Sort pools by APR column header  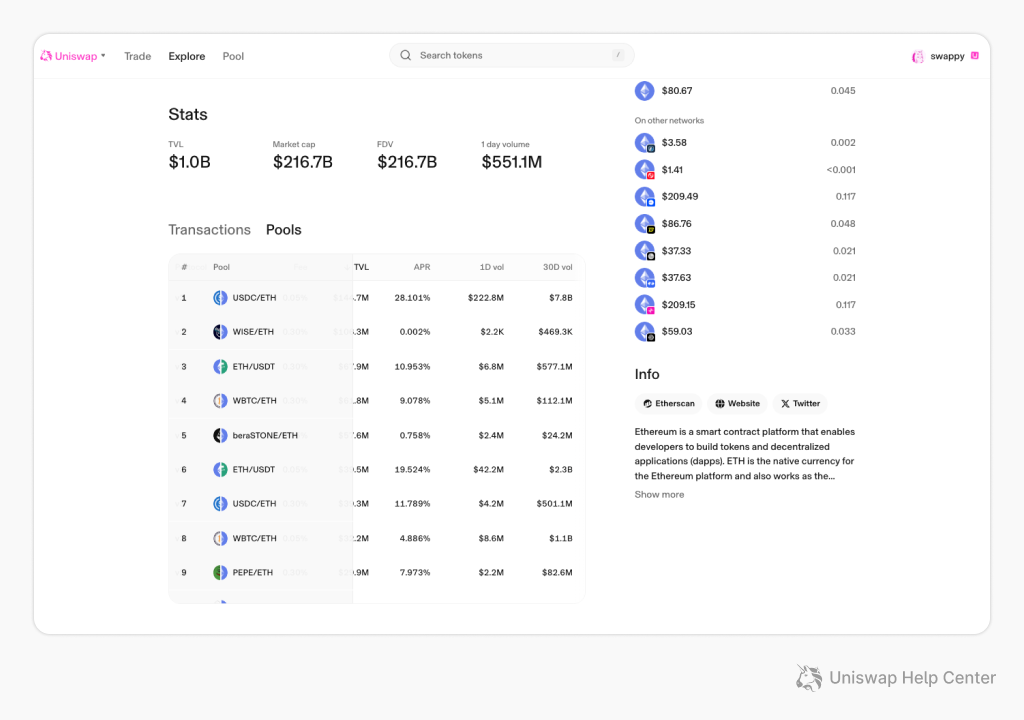coord(422,267)
